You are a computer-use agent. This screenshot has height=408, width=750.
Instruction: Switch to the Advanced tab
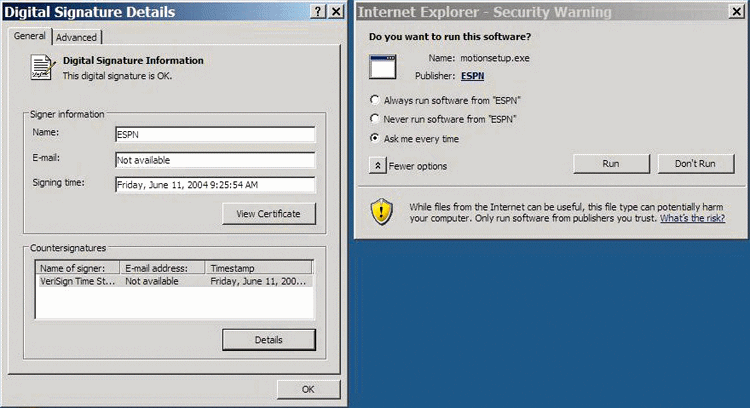click(76, 37)
